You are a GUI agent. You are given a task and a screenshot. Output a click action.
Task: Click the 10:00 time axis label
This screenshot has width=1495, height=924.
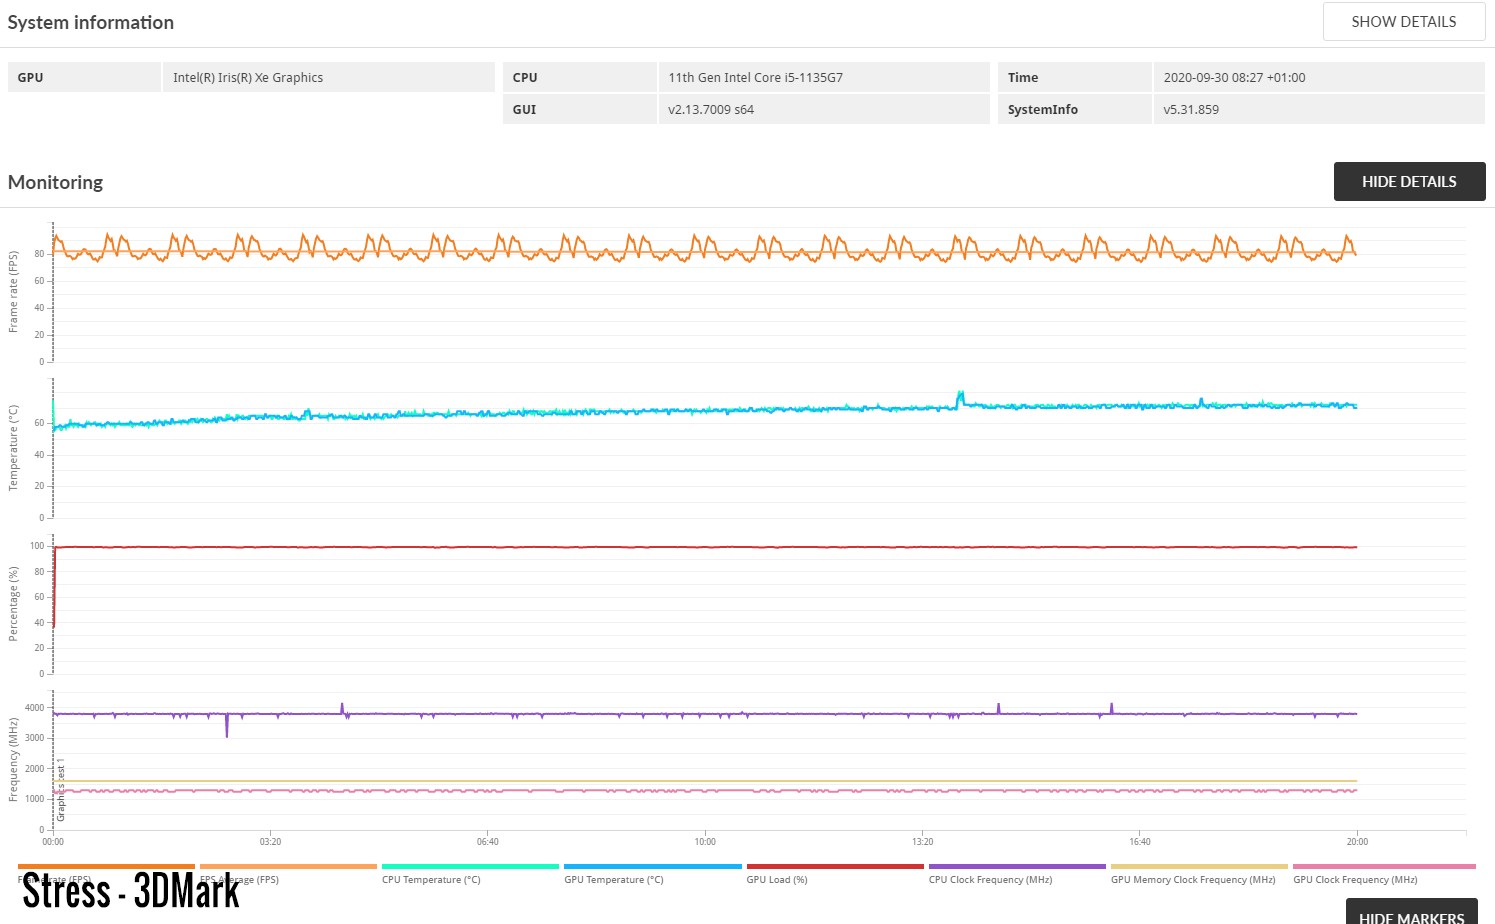[x=705, y=842]
